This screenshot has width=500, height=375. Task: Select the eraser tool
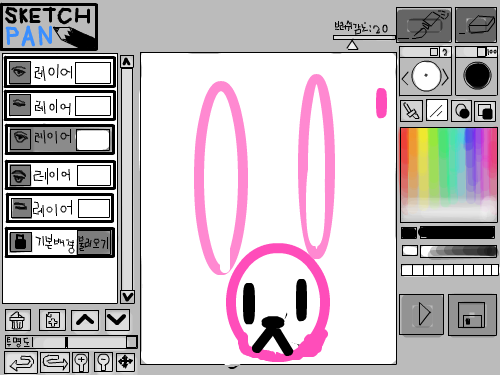coord(476,25)
